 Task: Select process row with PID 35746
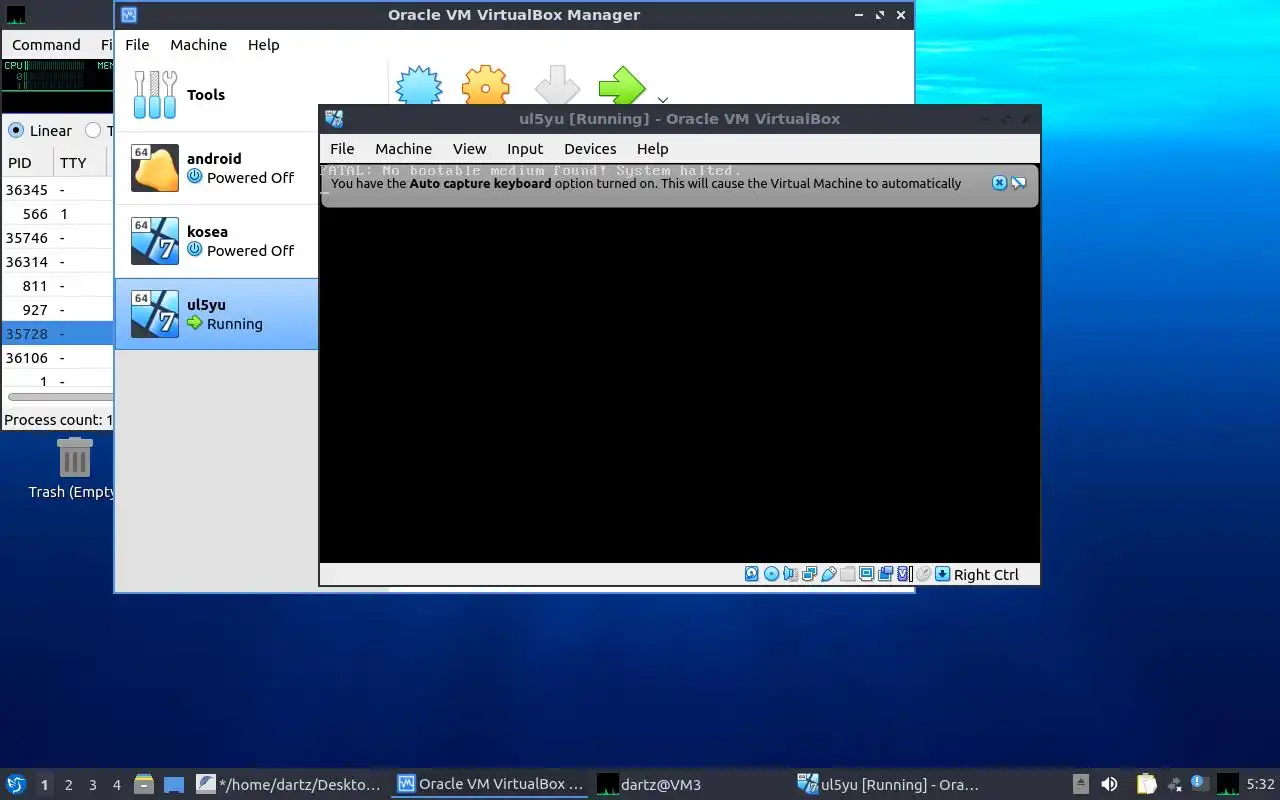click(x=58, y=238)
